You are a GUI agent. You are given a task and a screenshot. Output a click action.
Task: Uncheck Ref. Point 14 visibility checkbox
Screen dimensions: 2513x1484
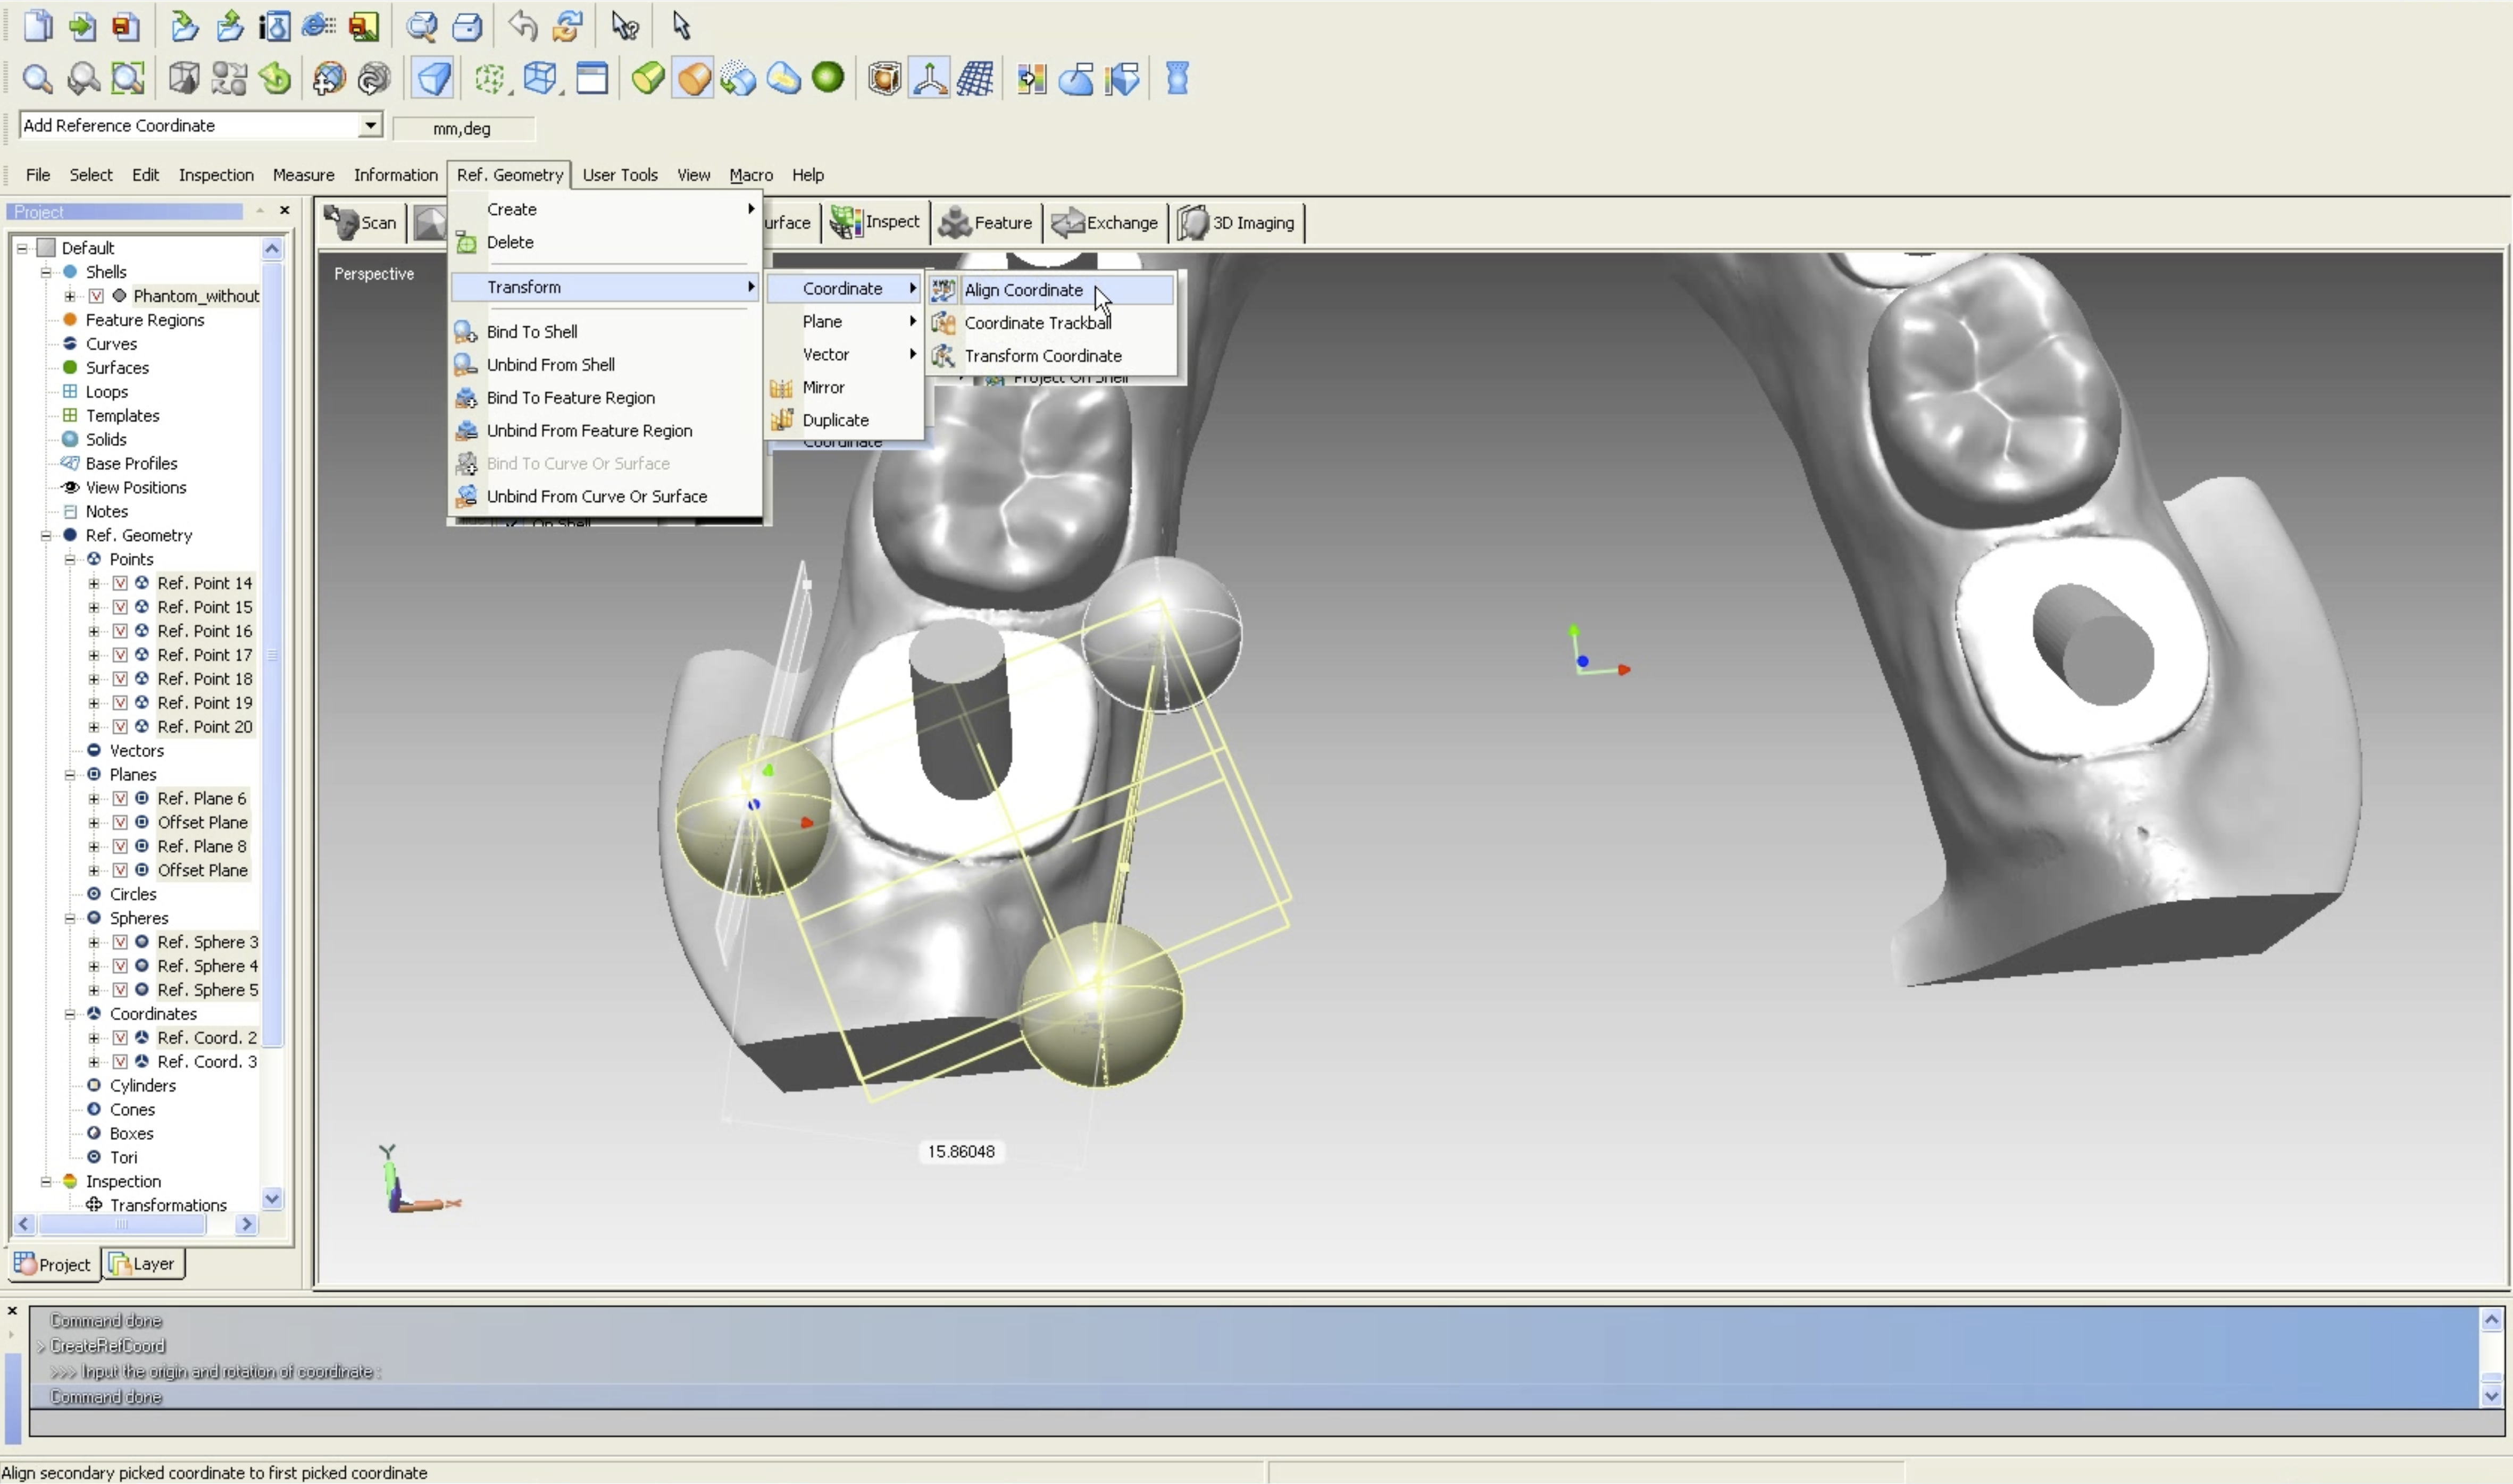(120, 583)
